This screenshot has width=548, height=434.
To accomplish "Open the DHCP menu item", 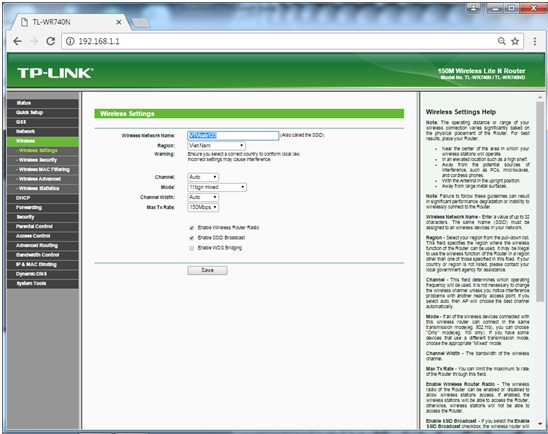I will click(x=43, y=198).
